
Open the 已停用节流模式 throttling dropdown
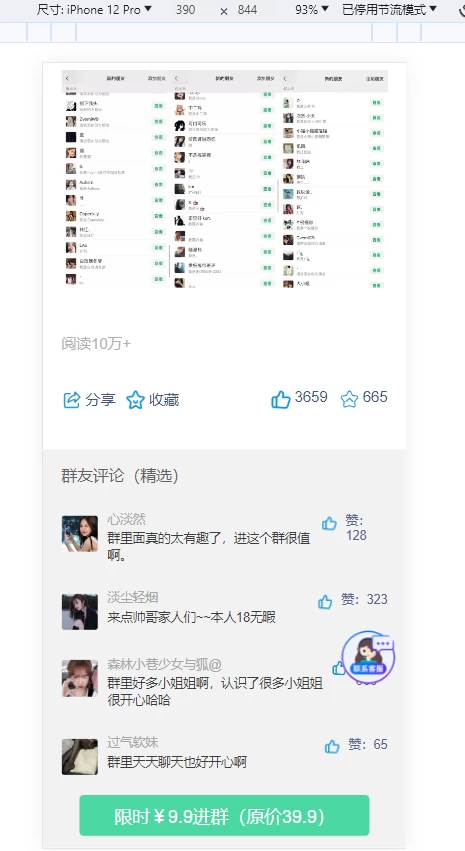[x=390, y=9]
